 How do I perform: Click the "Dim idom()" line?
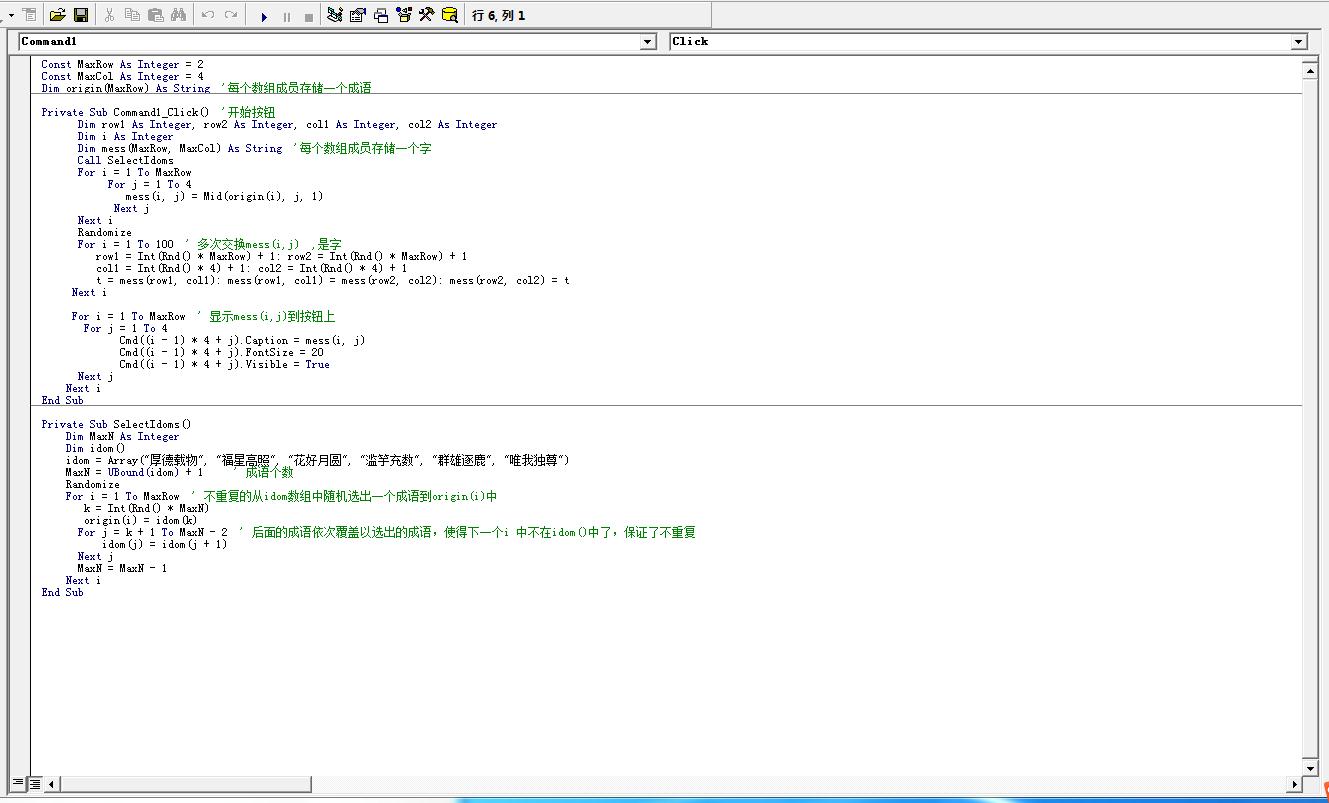tap(95, 448)
